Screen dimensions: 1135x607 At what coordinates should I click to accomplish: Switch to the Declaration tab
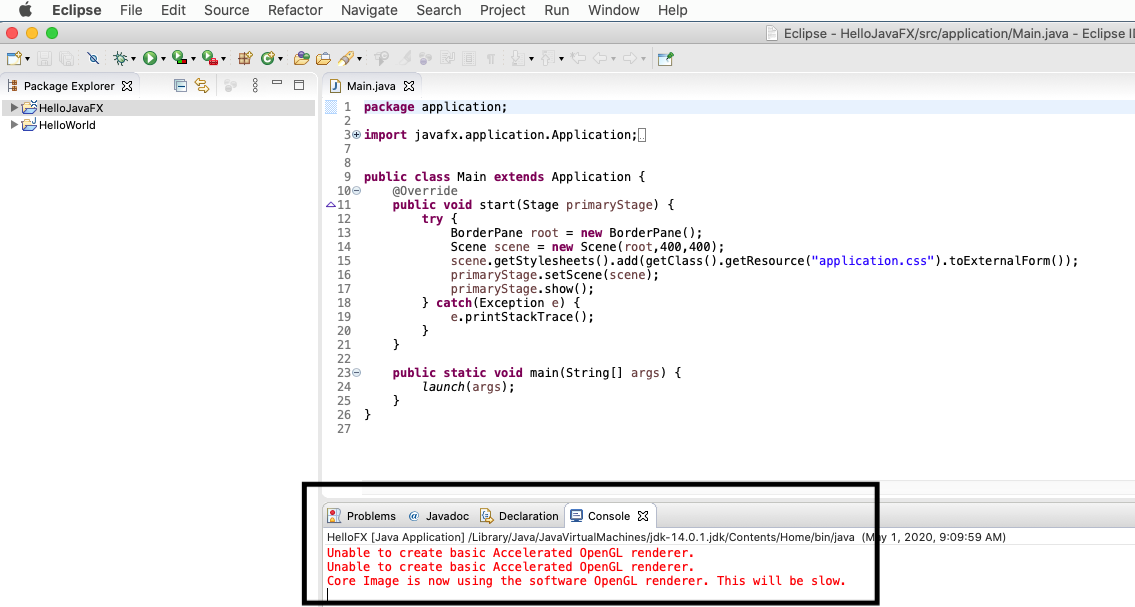coord(520,516)
